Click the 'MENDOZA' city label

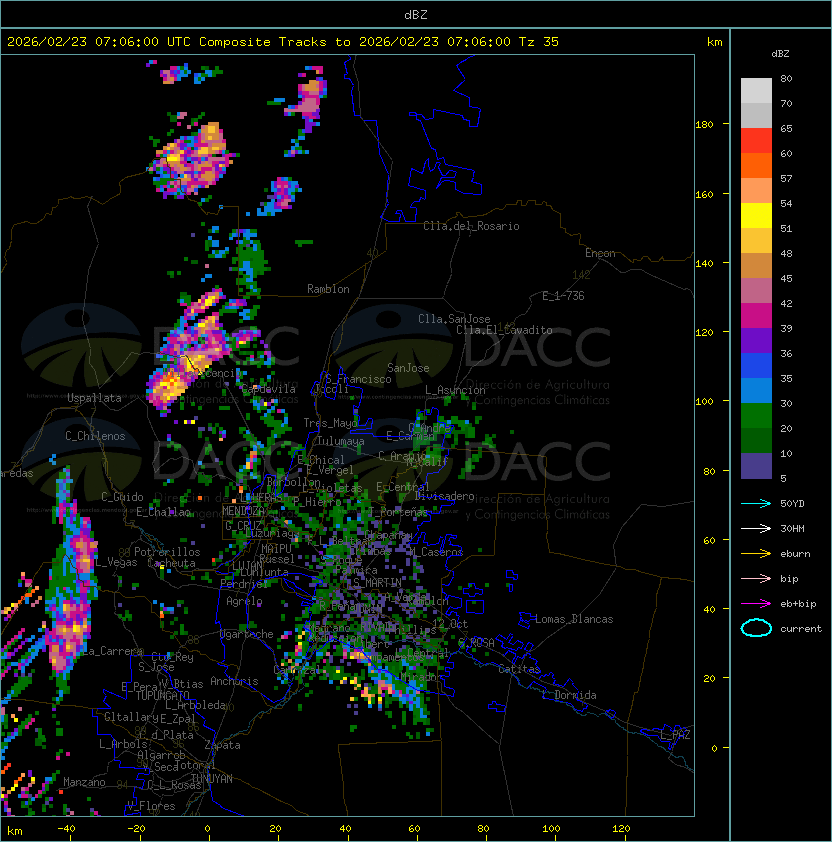tap(243, 510)
